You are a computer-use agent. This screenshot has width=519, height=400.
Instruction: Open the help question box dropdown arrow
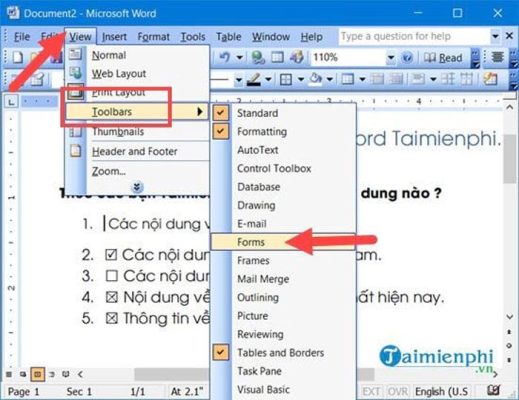tap(495, 36)
